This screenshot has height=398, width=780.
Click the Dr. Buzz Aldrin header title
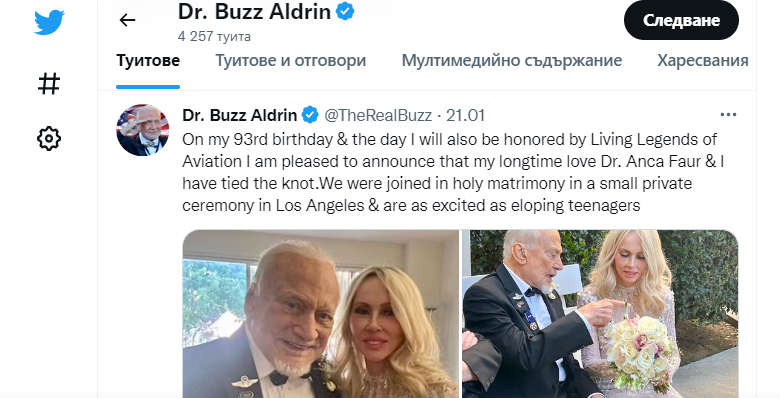tap(254, 11)
